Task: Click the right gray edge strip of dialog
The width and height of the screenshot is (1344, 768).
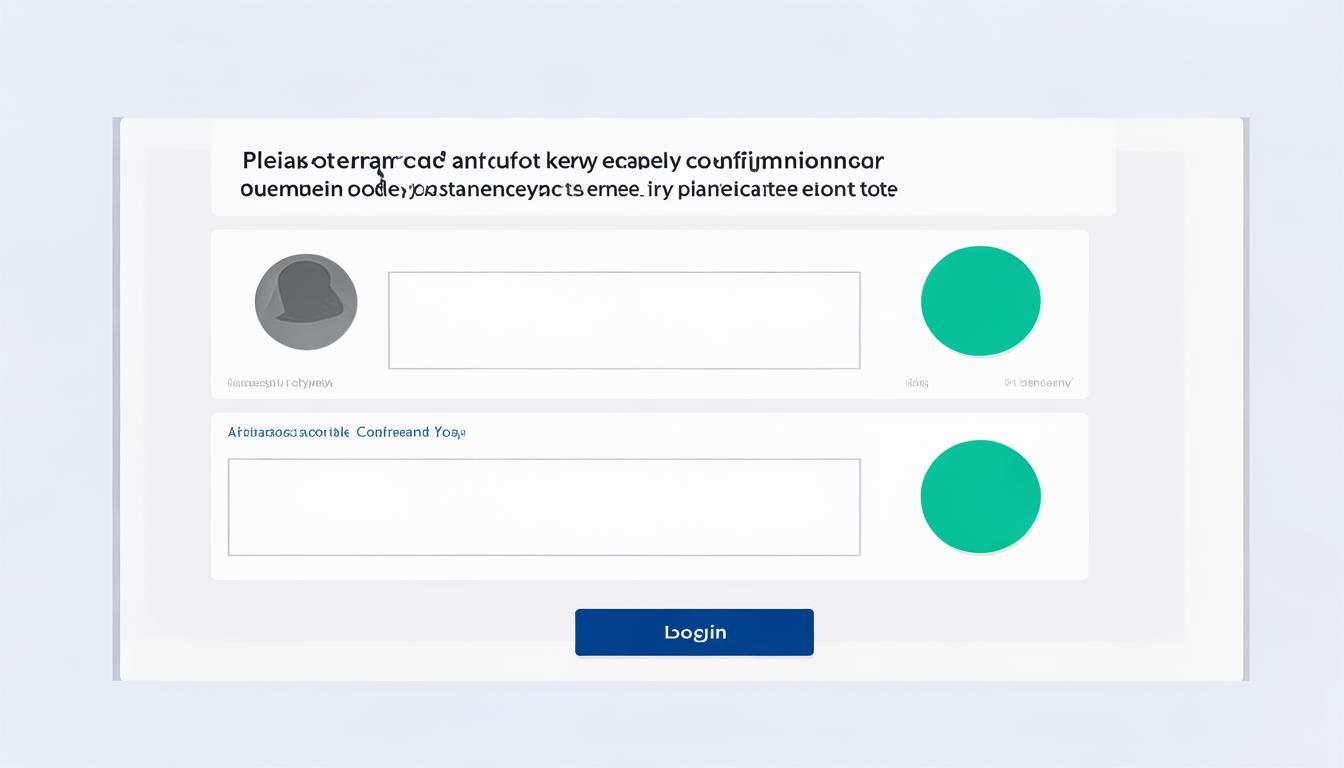Action: (x=1246, y=400)
